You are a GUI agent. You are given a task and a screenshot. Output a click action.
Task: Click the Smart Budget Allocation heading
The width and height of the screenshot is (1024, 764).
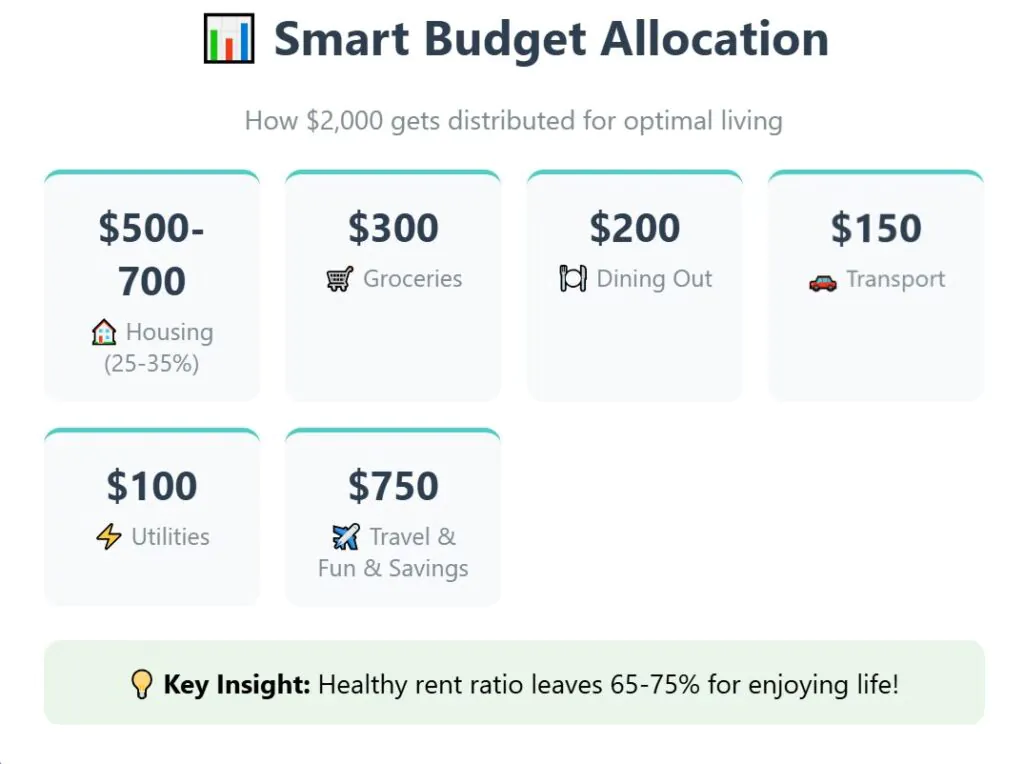pyautogui.click(x=551, y=40)
